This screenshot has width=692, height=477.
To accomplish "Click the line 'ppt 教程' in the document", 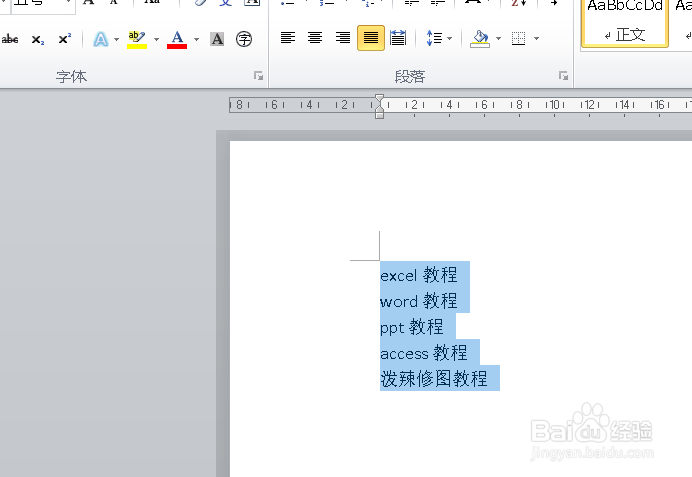I will [x=411, y=327].
